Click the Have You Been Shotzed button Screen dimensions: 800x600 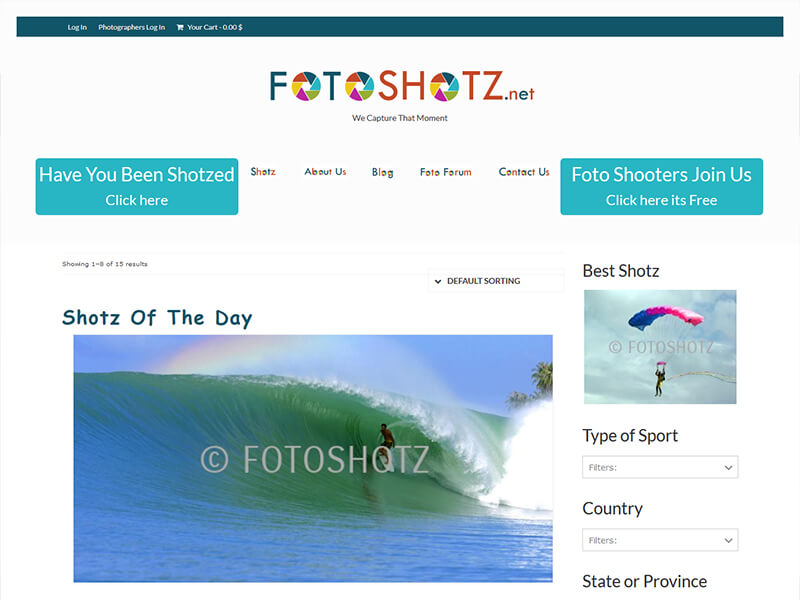(x=137, y=186)
